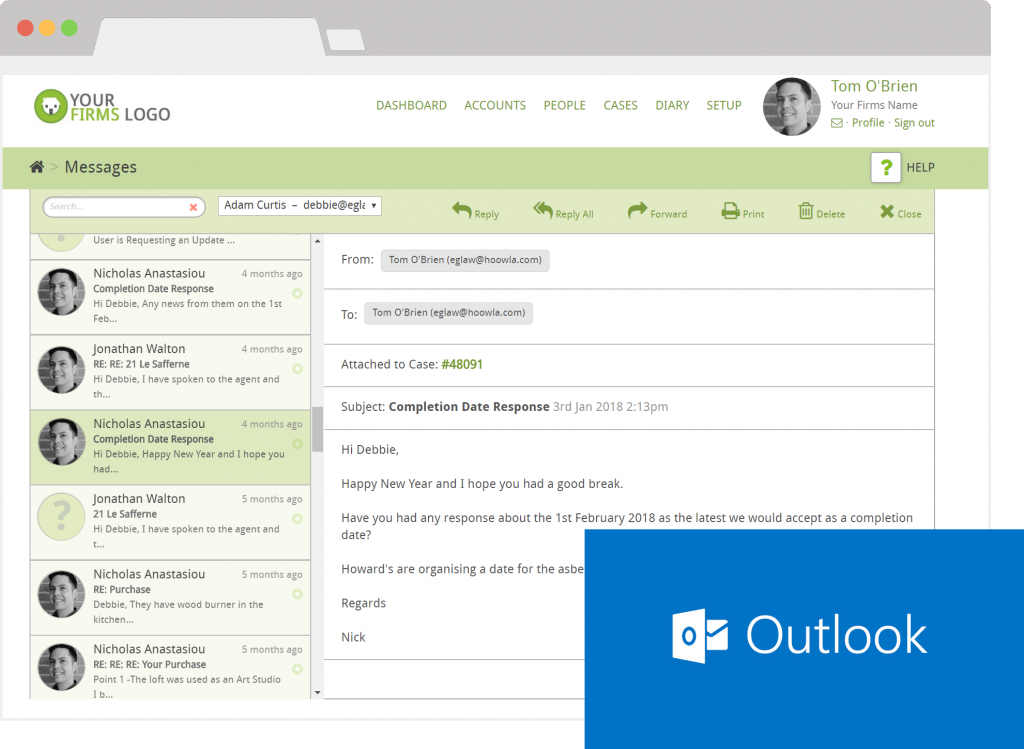This screenshot has width=1024, height=749.
Task: Click the From sender chip Tom O'Brien
Action: tap(465, 260)
